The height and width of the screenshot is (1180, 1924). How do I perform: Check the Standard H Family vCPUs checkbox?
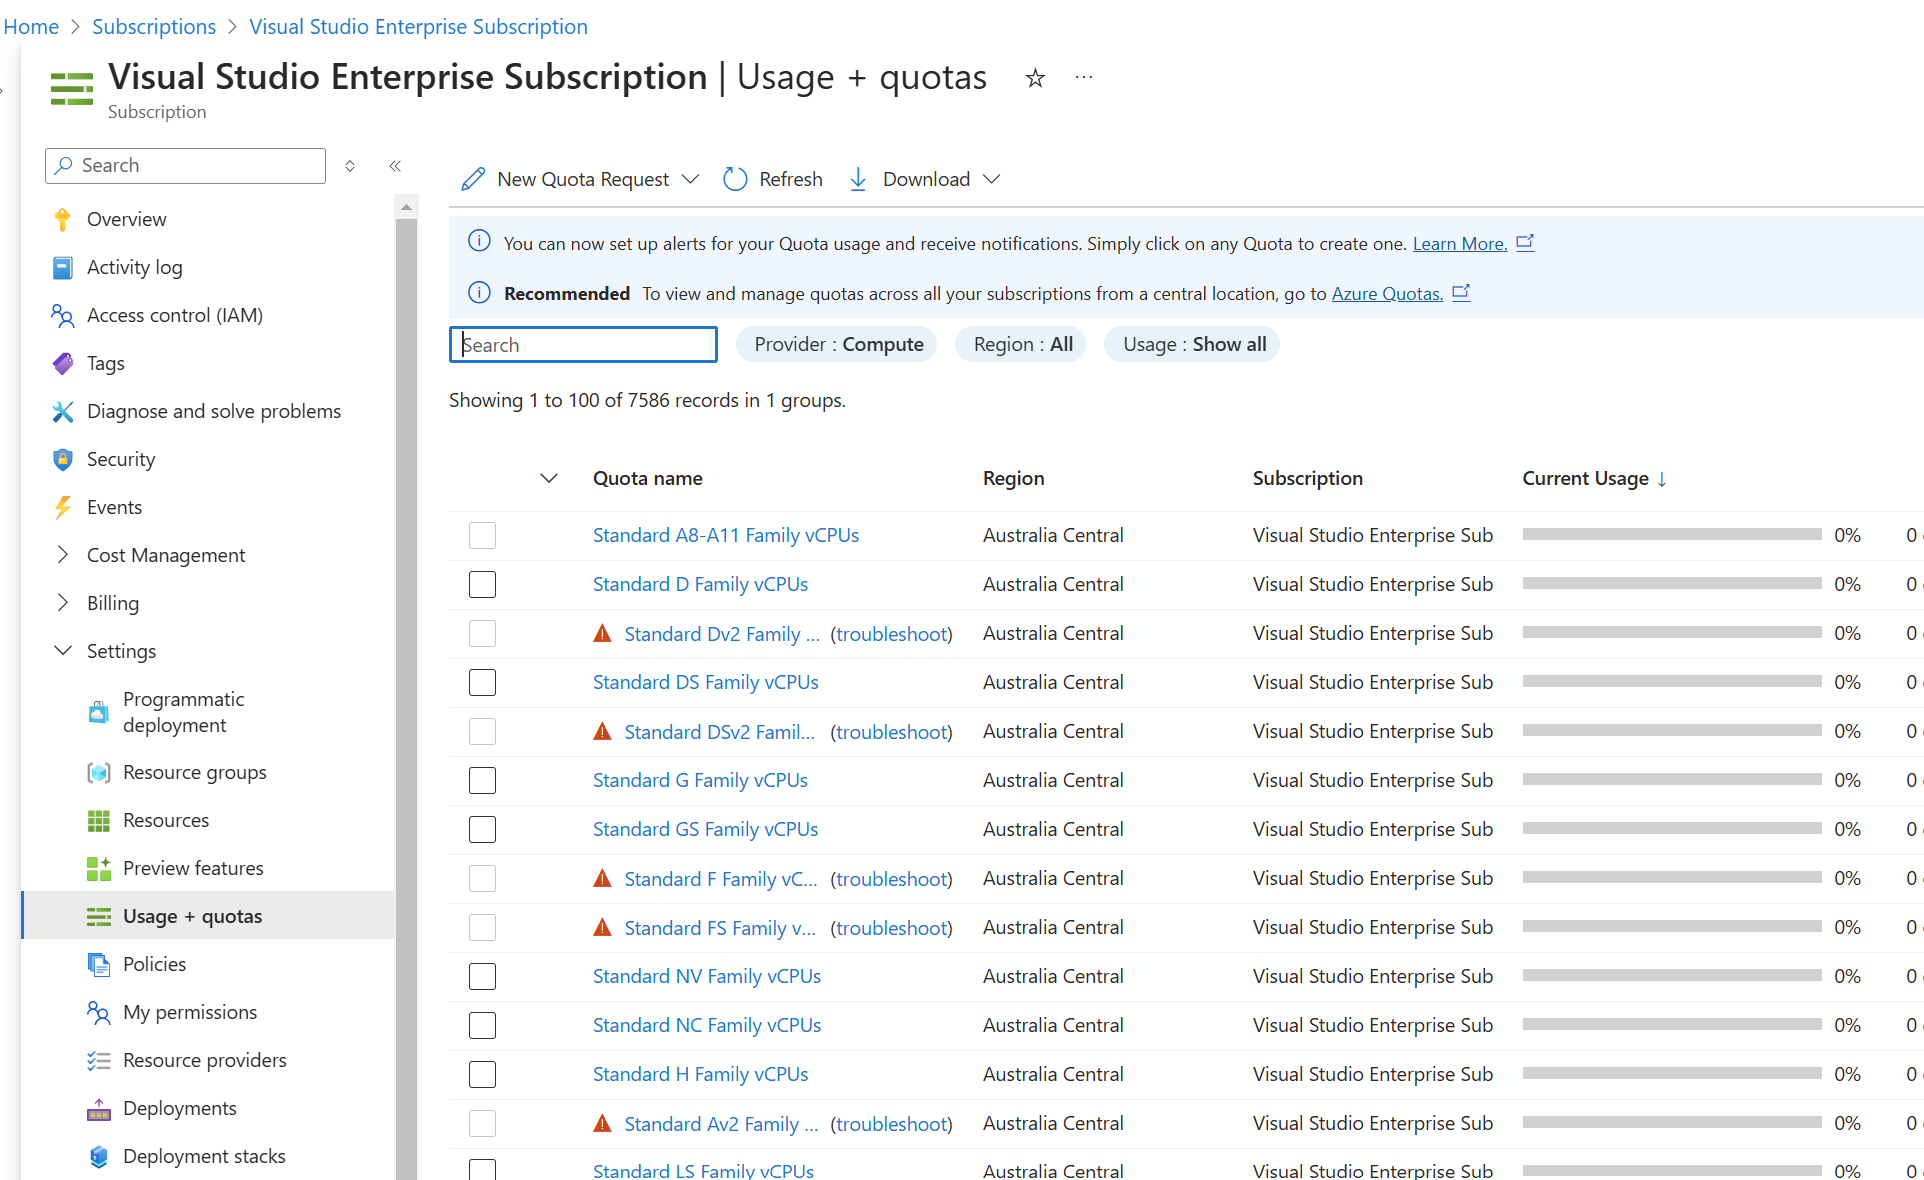click(x=482, y=1074)
